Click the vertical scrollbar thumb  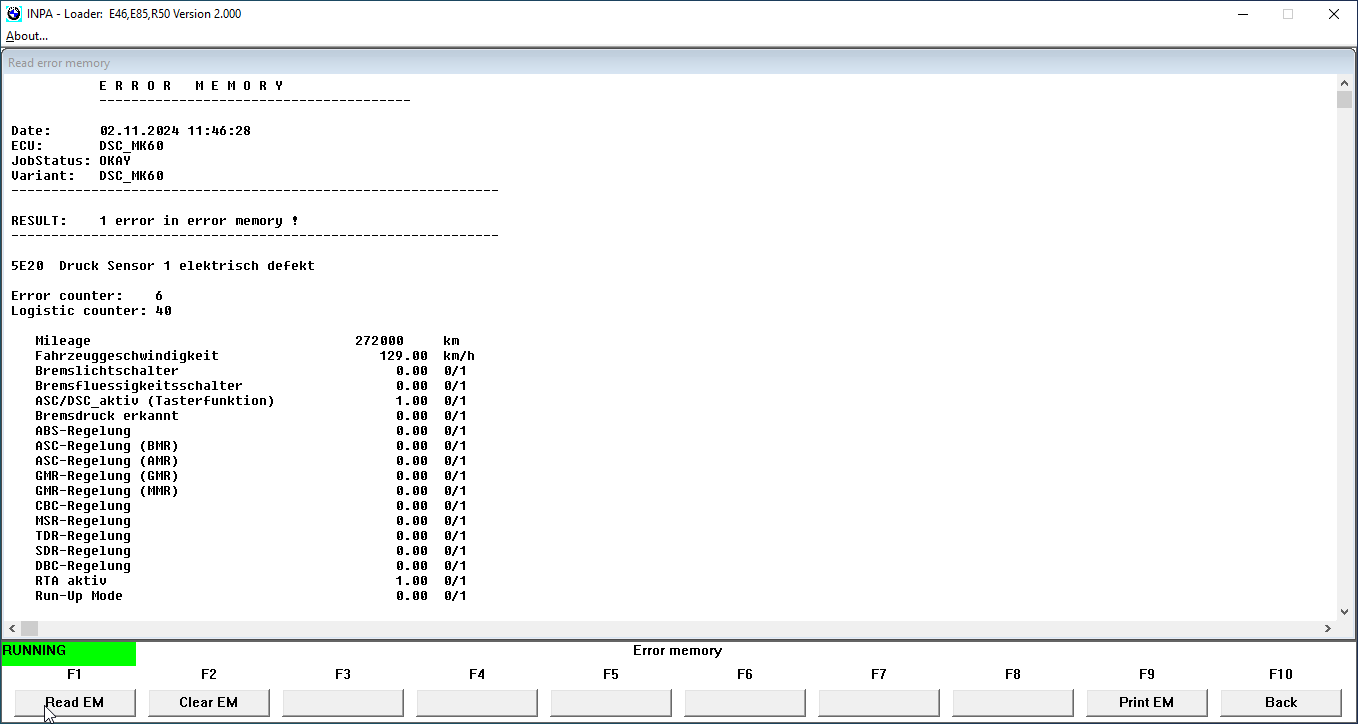[1344, 99]
